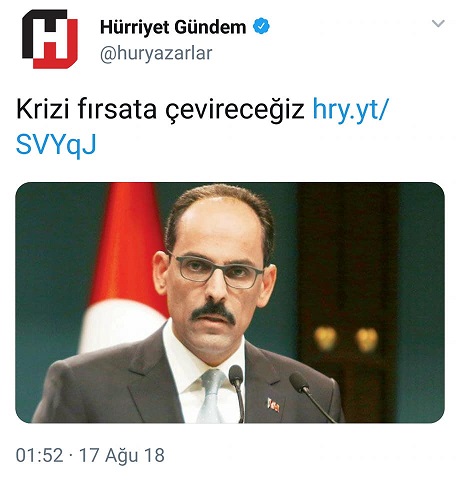This screenshot has width=460, height=480.
Task: Click the right-side microphone in the photo
Action: coord(310,395)
